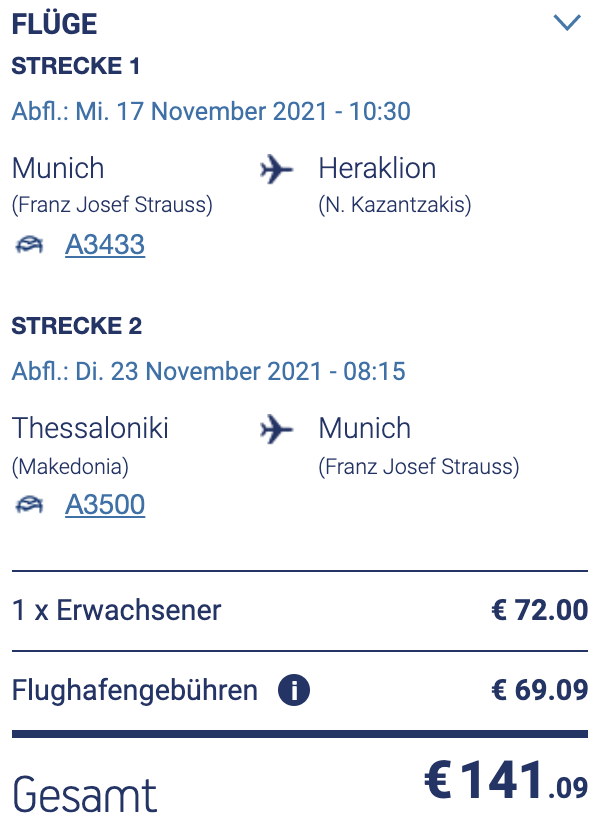This screenshot has height=826, width=606.
Task: Click airline logo beside A3433
Action: tap(30, 245)
